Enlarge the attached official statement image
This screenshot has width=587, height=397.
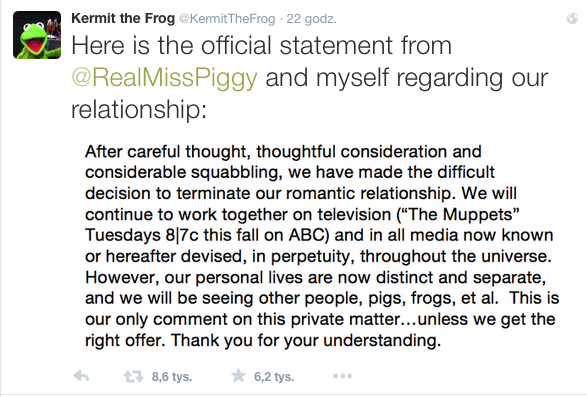point(322,246)
